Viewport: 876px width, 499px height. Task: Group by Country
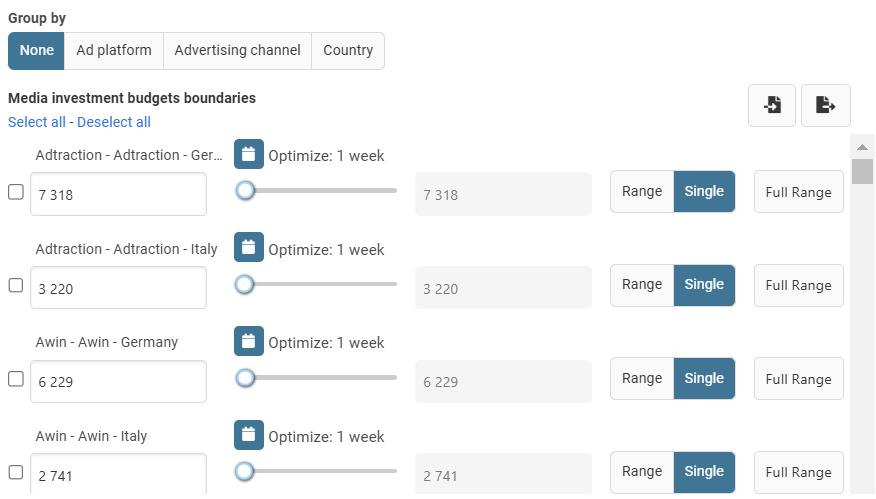click(x=348, y=50)
